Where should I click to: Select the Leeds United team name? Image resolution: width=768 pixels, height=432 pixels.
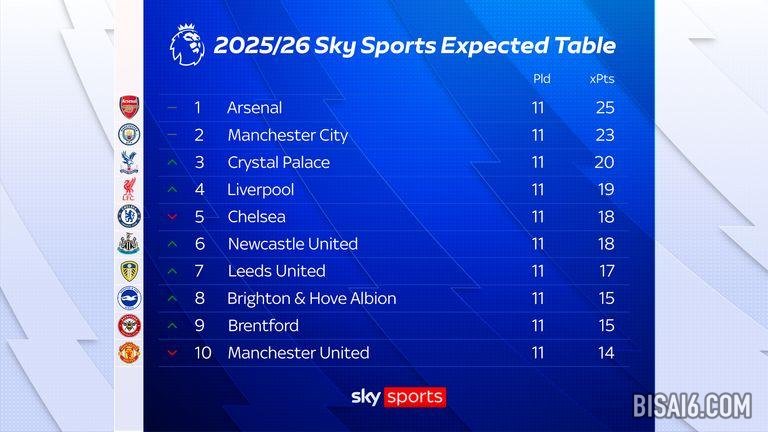(x=276, y=271)
